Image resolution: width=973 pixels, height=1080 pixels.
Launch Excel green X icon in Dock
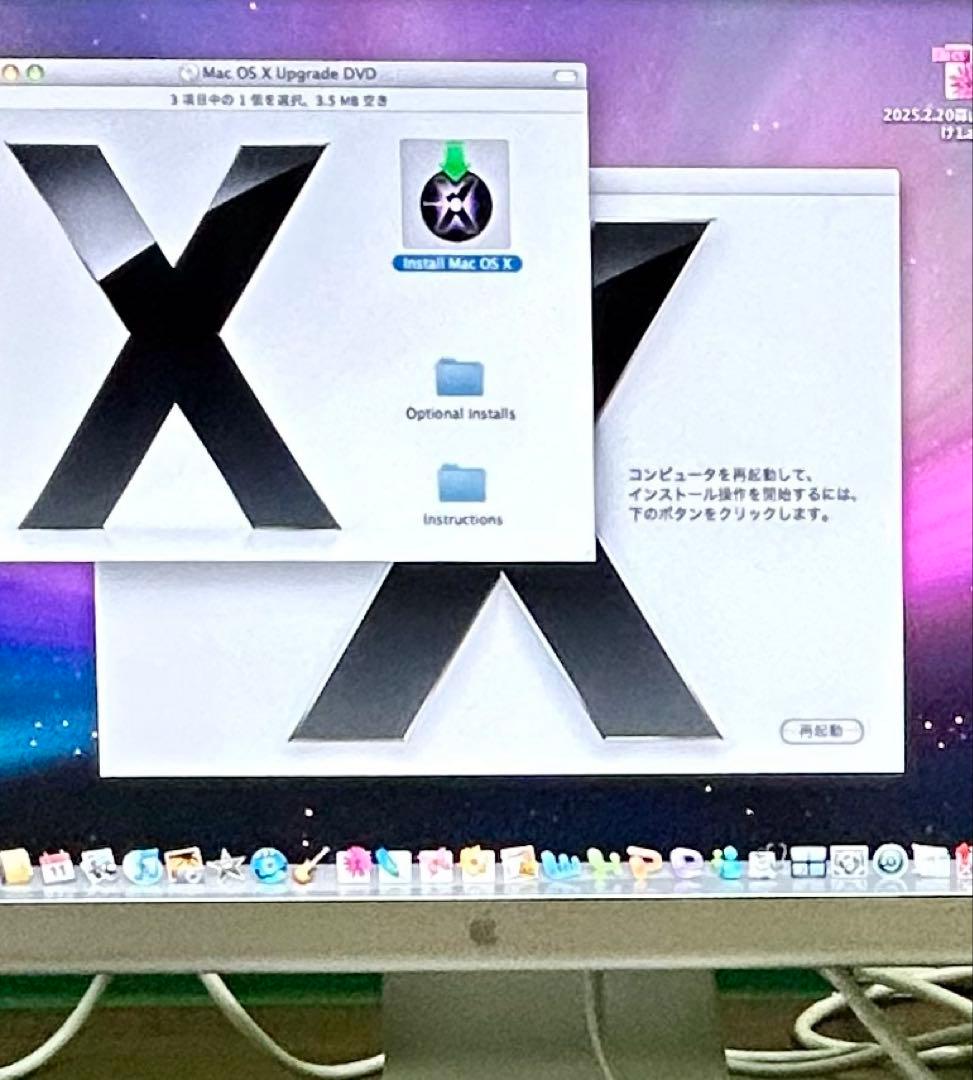[x=603, y=864]
